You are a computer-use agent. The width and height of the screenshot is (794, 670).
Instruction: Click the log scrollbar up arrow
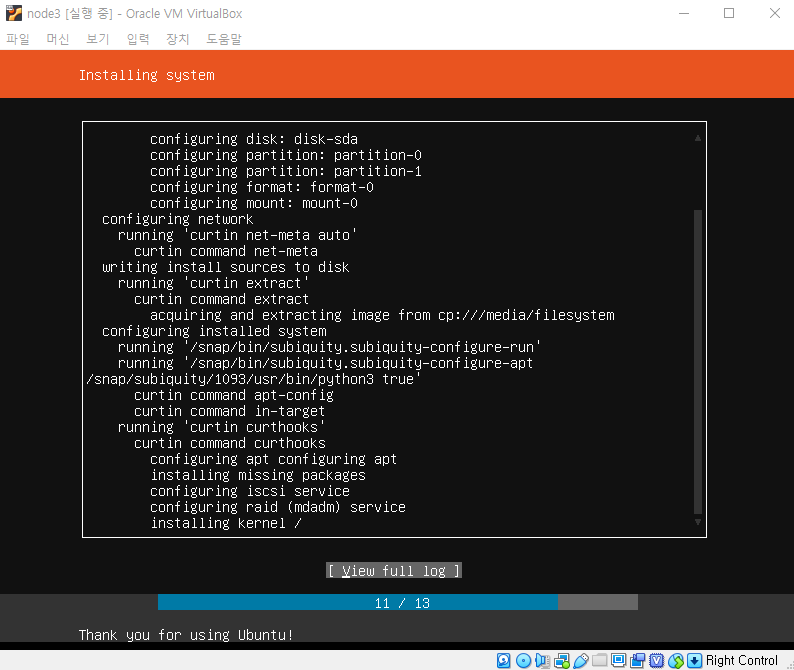(x=698, y=138)
